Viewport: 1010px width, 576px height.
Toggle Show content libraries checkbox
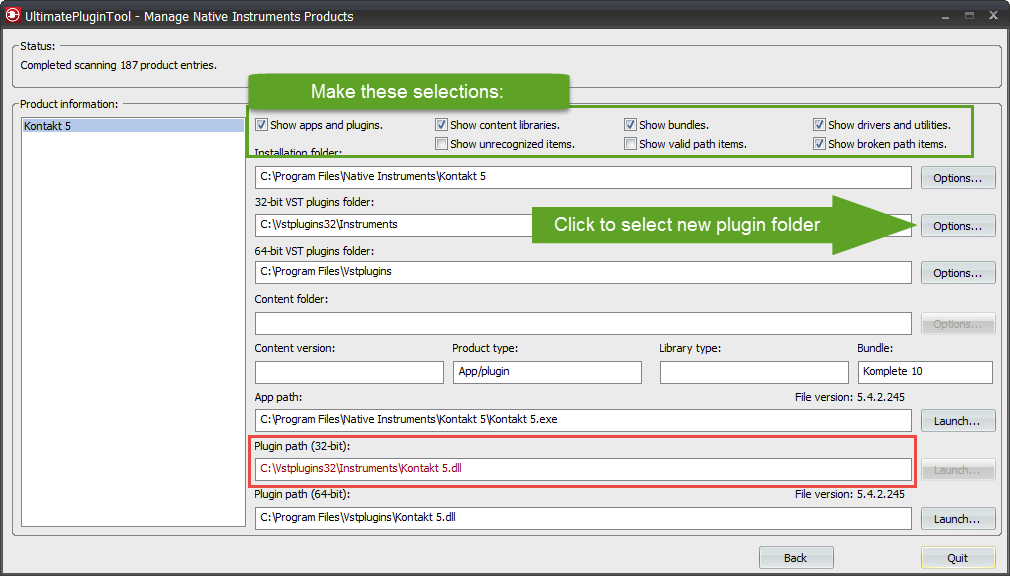point(441,125)
